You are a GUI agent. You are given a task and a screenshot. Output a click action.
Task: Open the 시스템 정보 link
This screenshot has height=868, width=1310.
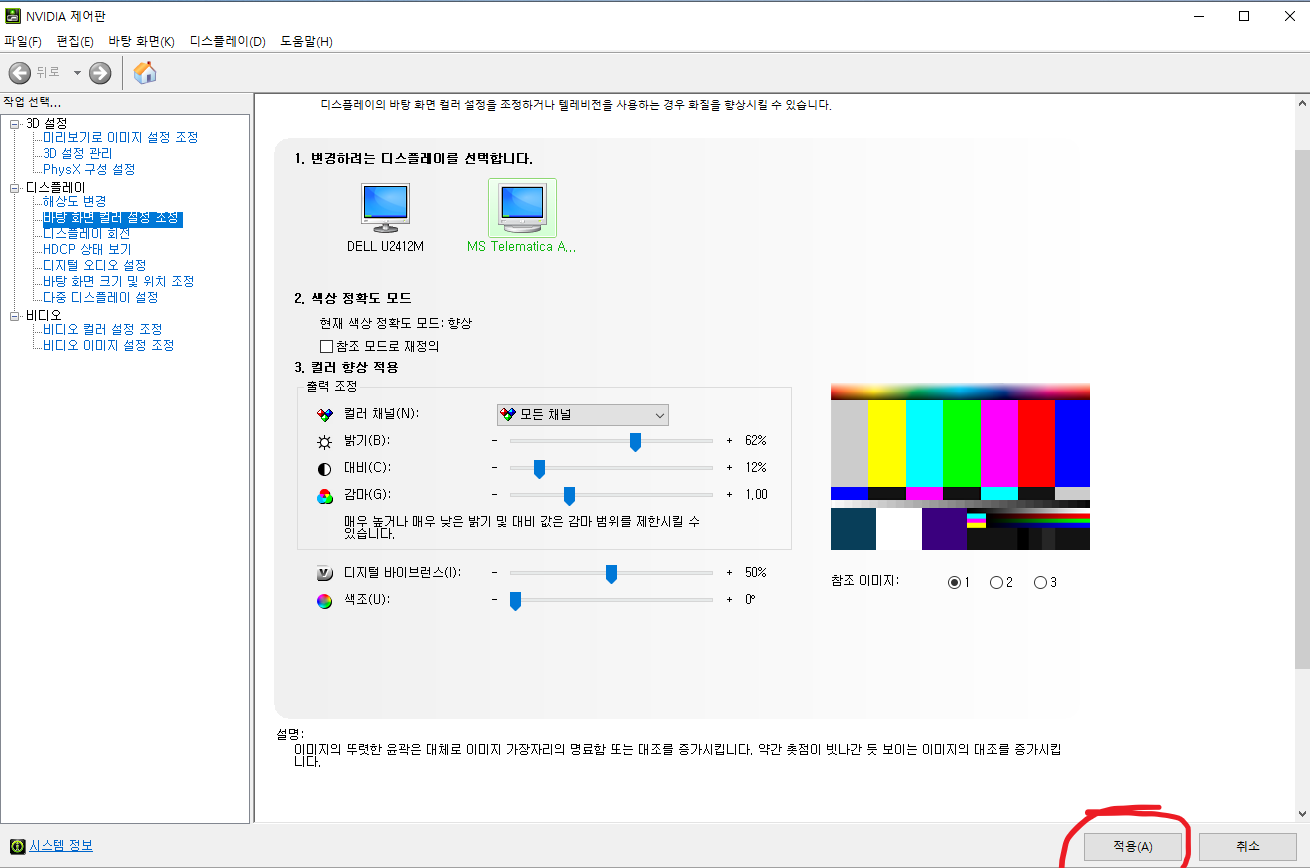click(x=61, y=846)
